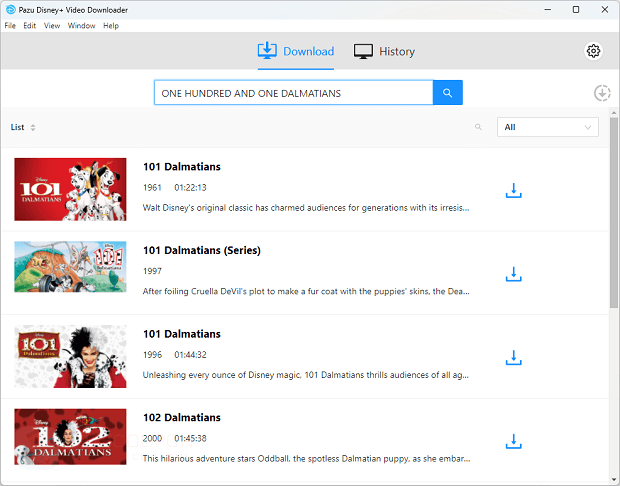Select the 102 Dalmatians thumbnail
620x486 pixels.
point(70,437)
